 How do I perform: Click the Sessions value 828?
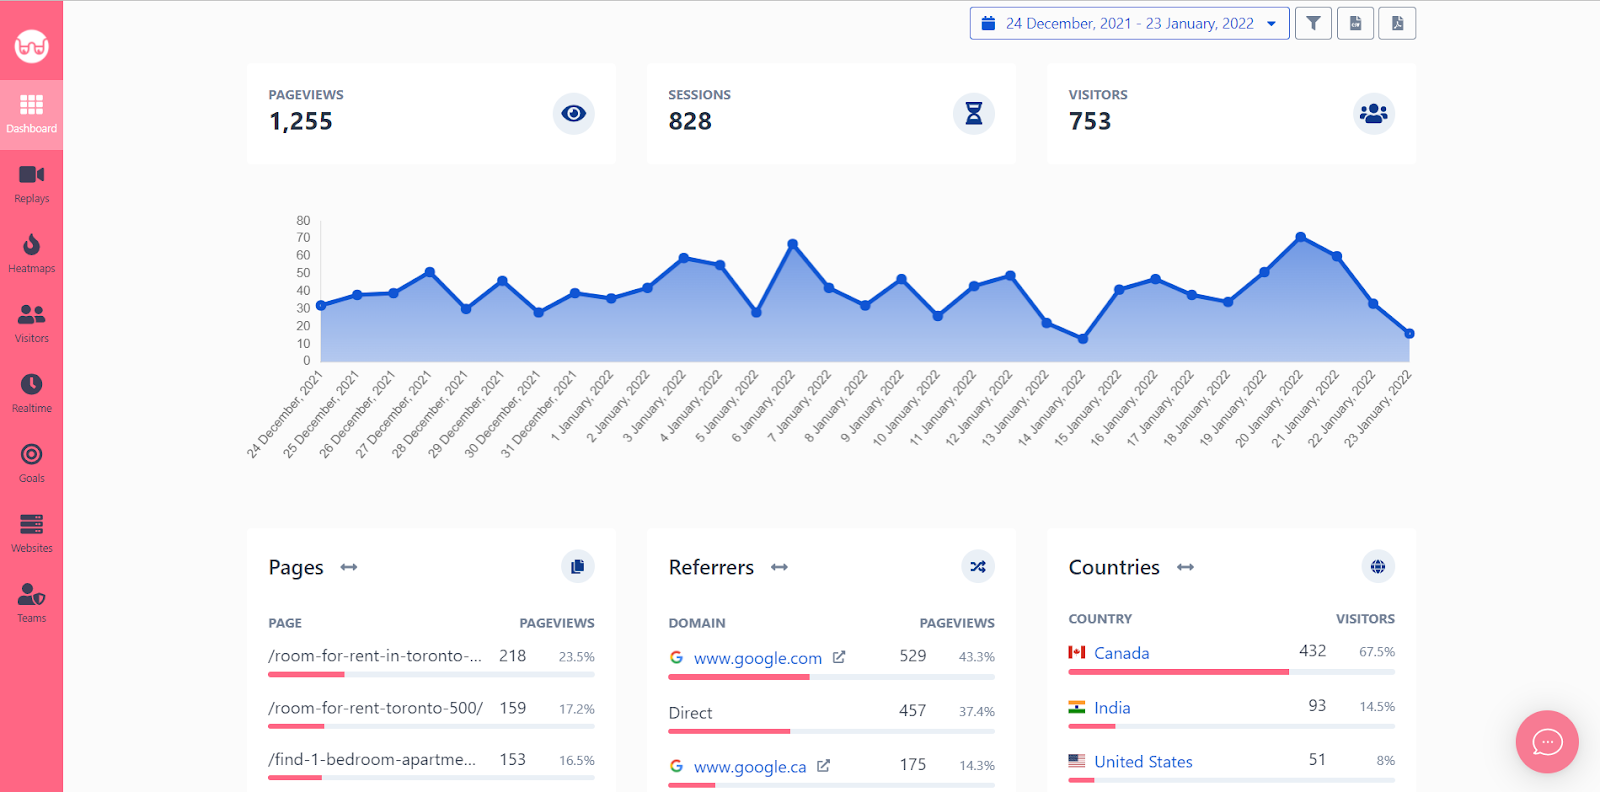(x=690, y=121)
